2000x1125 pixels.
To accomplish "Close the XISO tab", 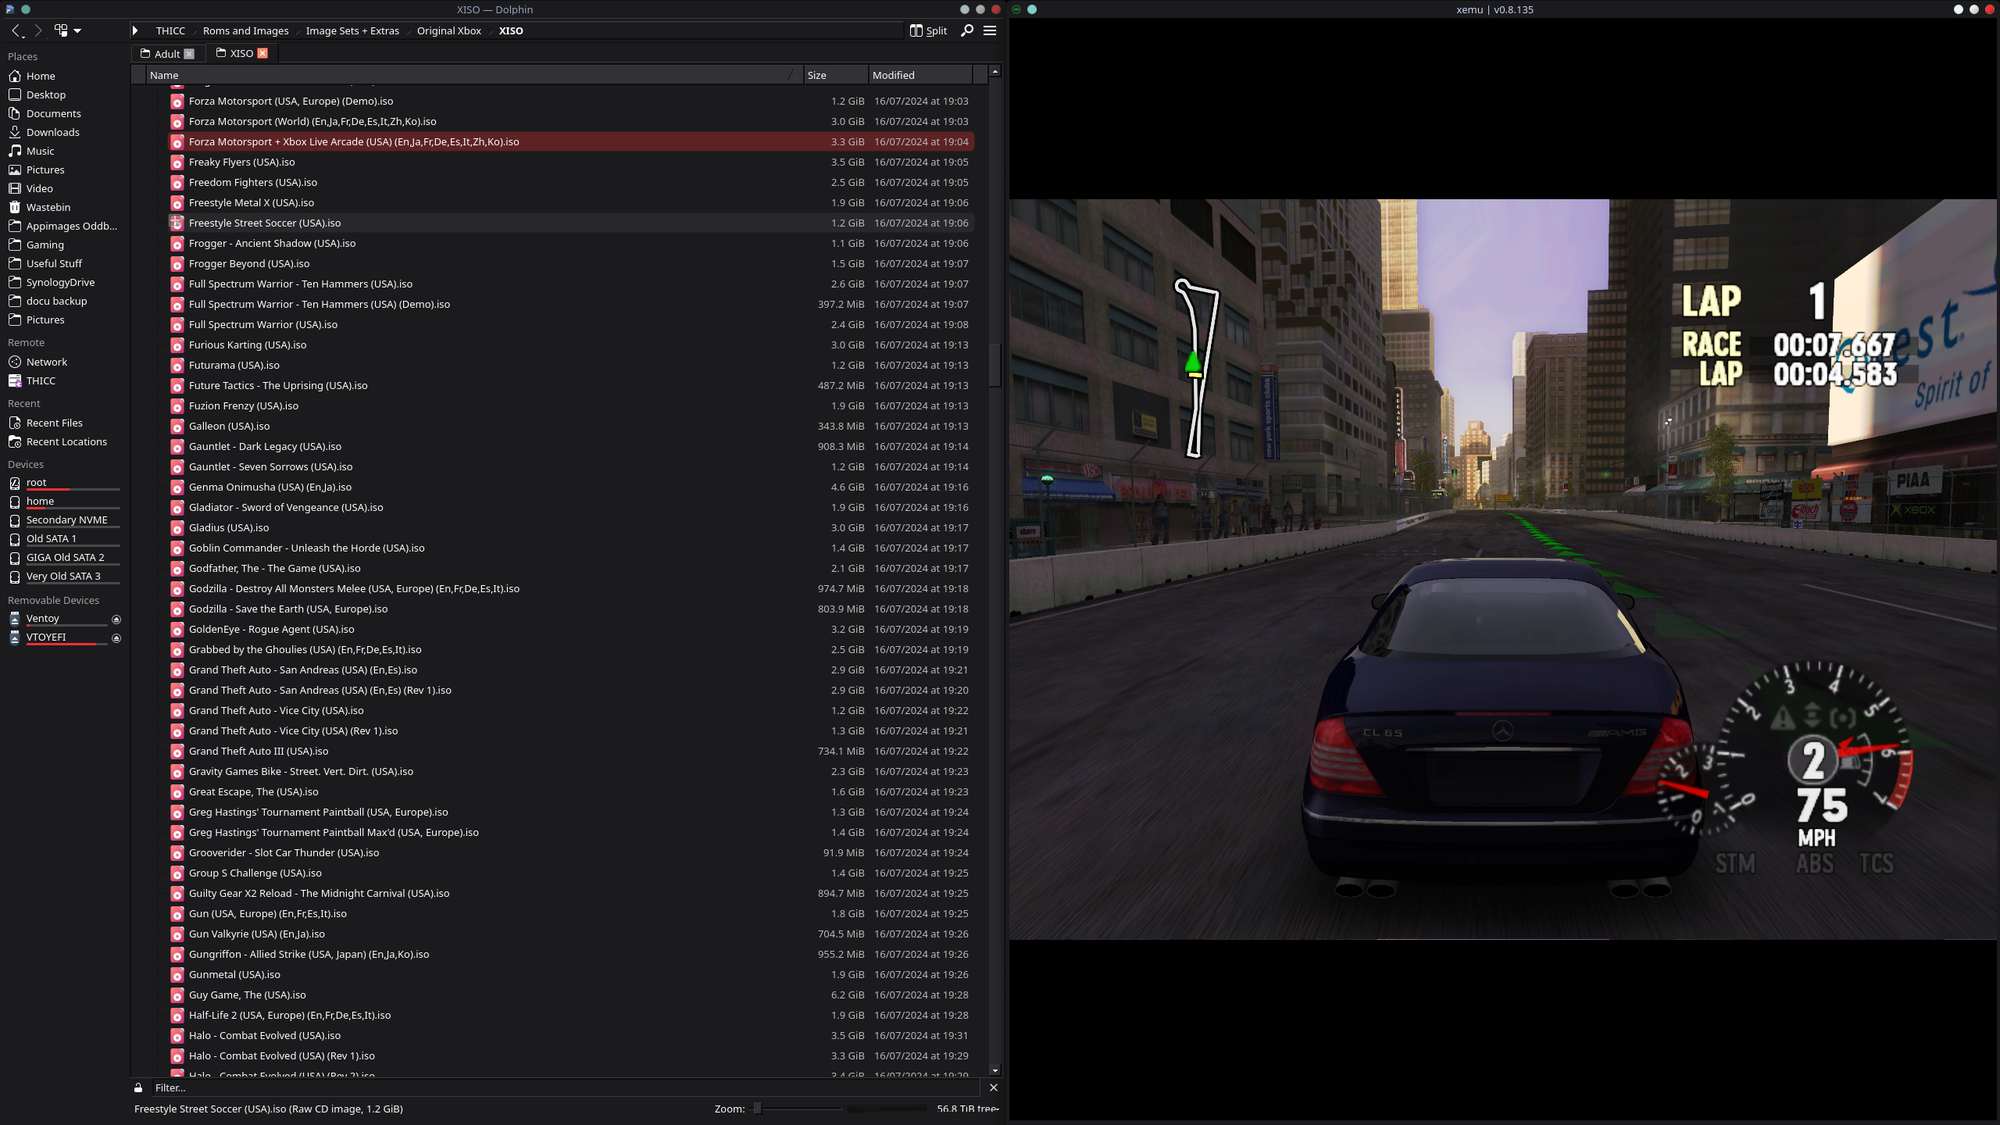I will (263, 54).
